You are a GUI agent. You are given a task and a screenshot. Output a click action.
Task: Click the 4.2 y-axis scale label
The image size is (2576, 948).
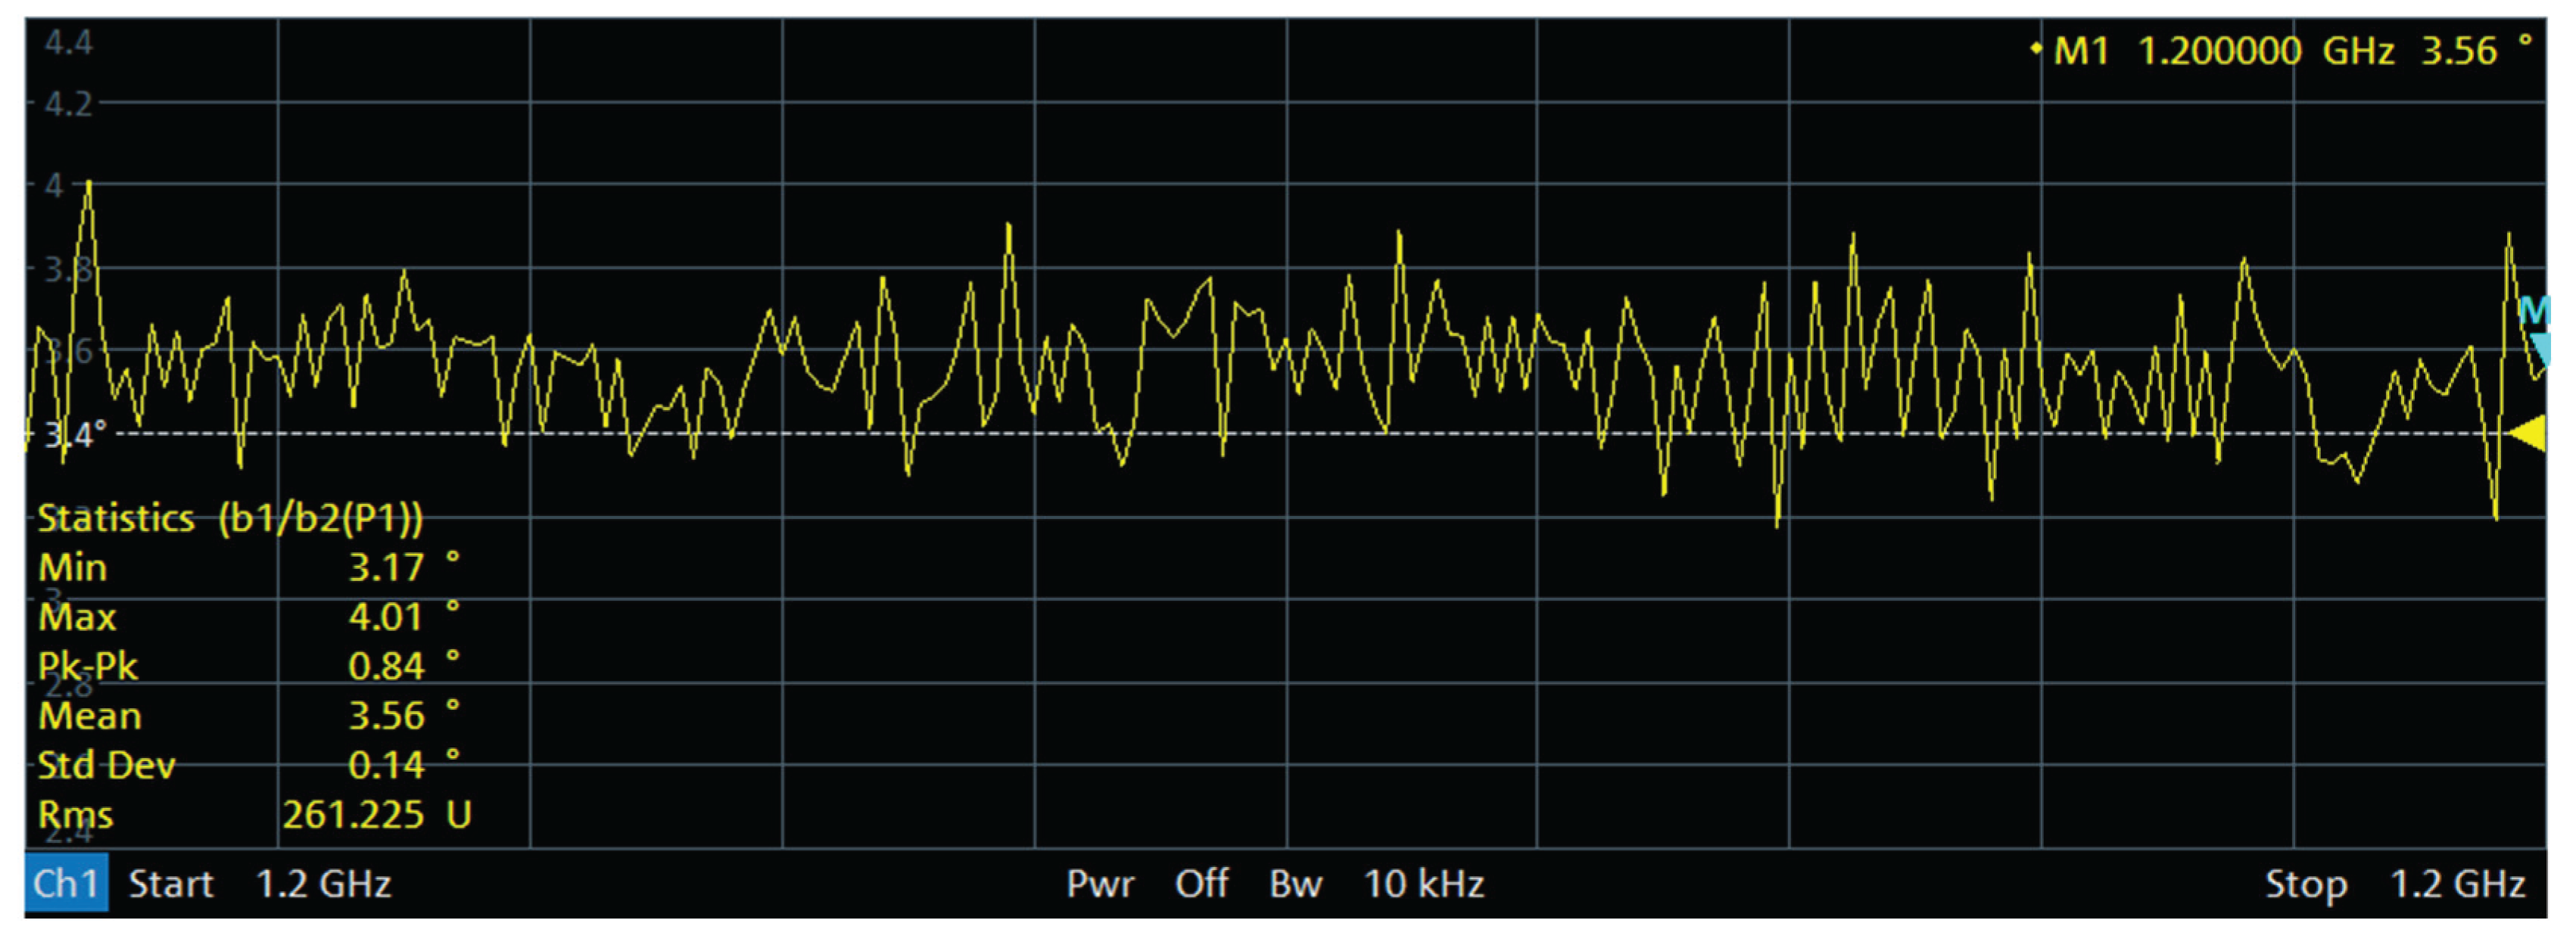coord(68,103)
